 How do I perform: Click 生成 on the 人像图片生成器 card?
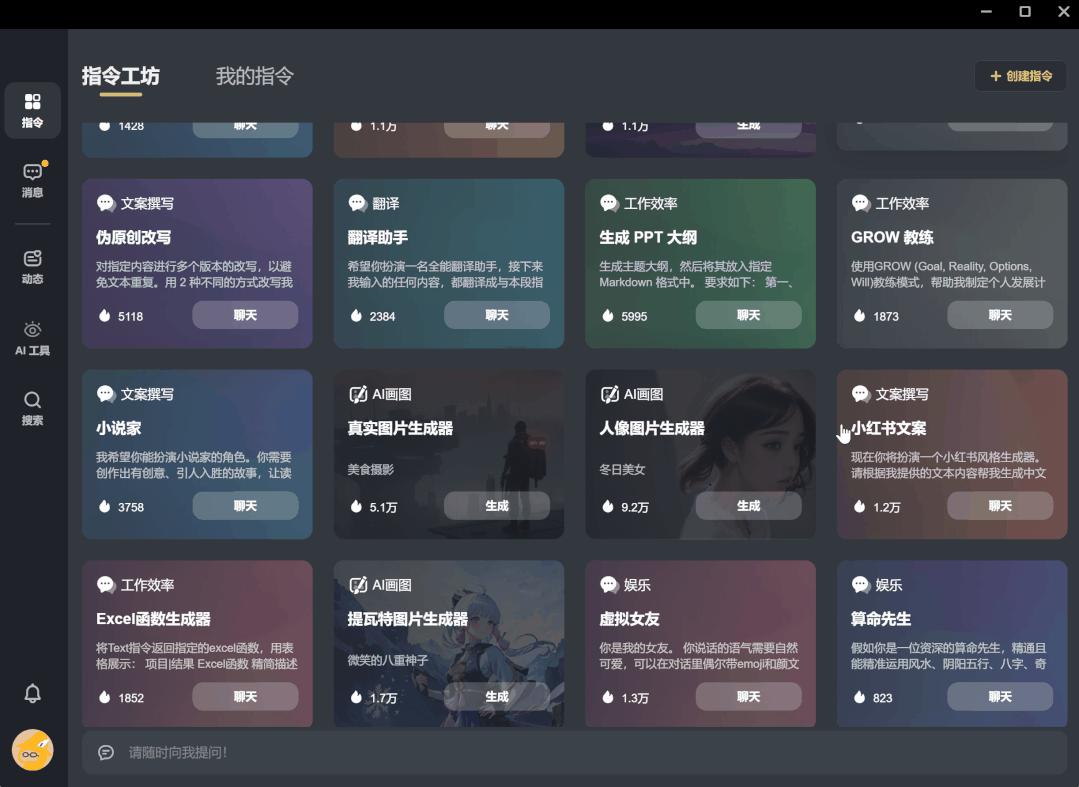point(748,506)
